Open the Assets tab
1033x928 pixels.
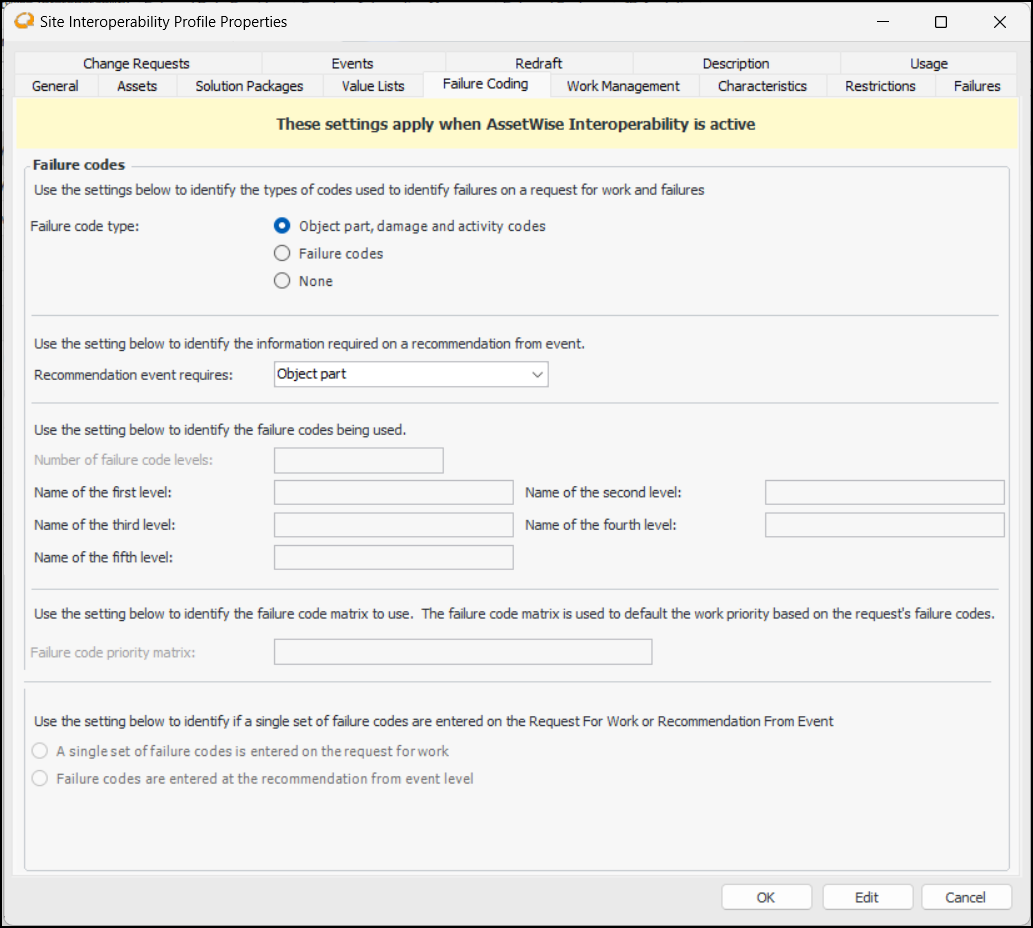[x=137, y=86]
